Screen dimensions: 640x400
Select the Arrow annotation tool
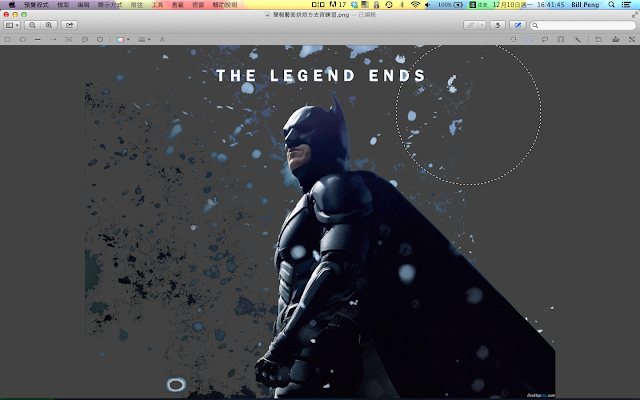[x=53, y=40]
